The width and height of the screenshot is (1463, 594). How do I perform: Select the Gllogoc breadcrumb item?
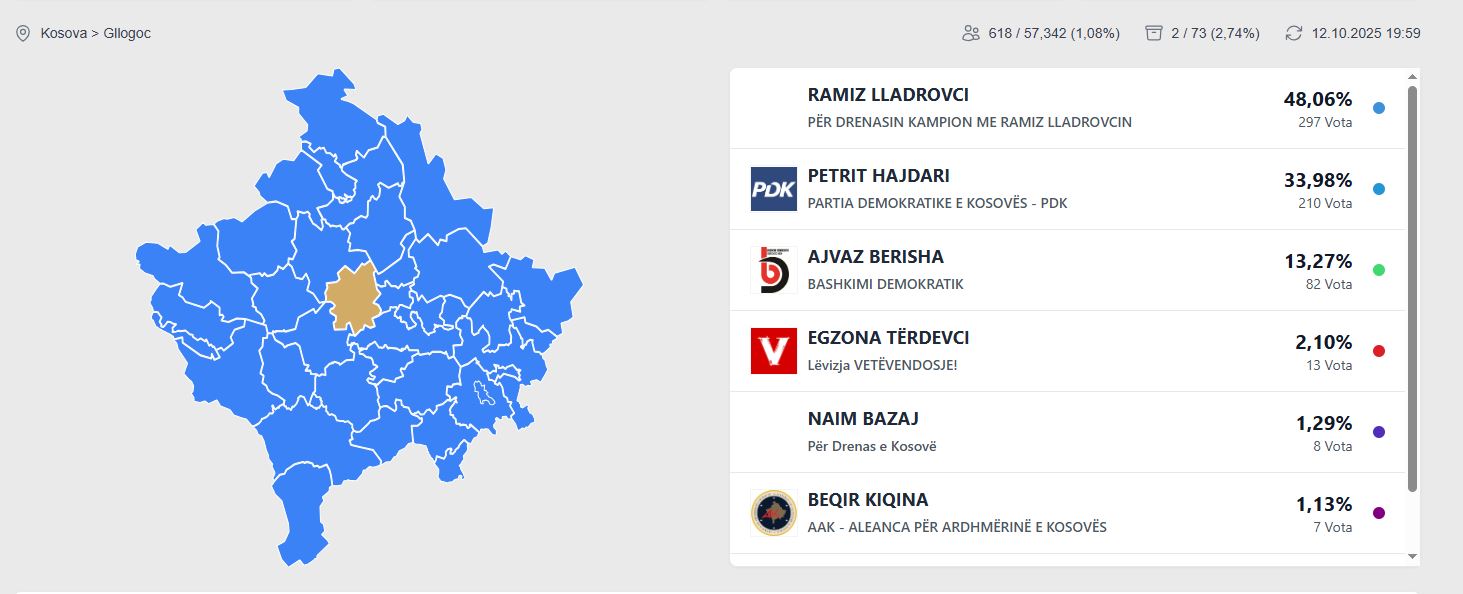tap(127, 33)
